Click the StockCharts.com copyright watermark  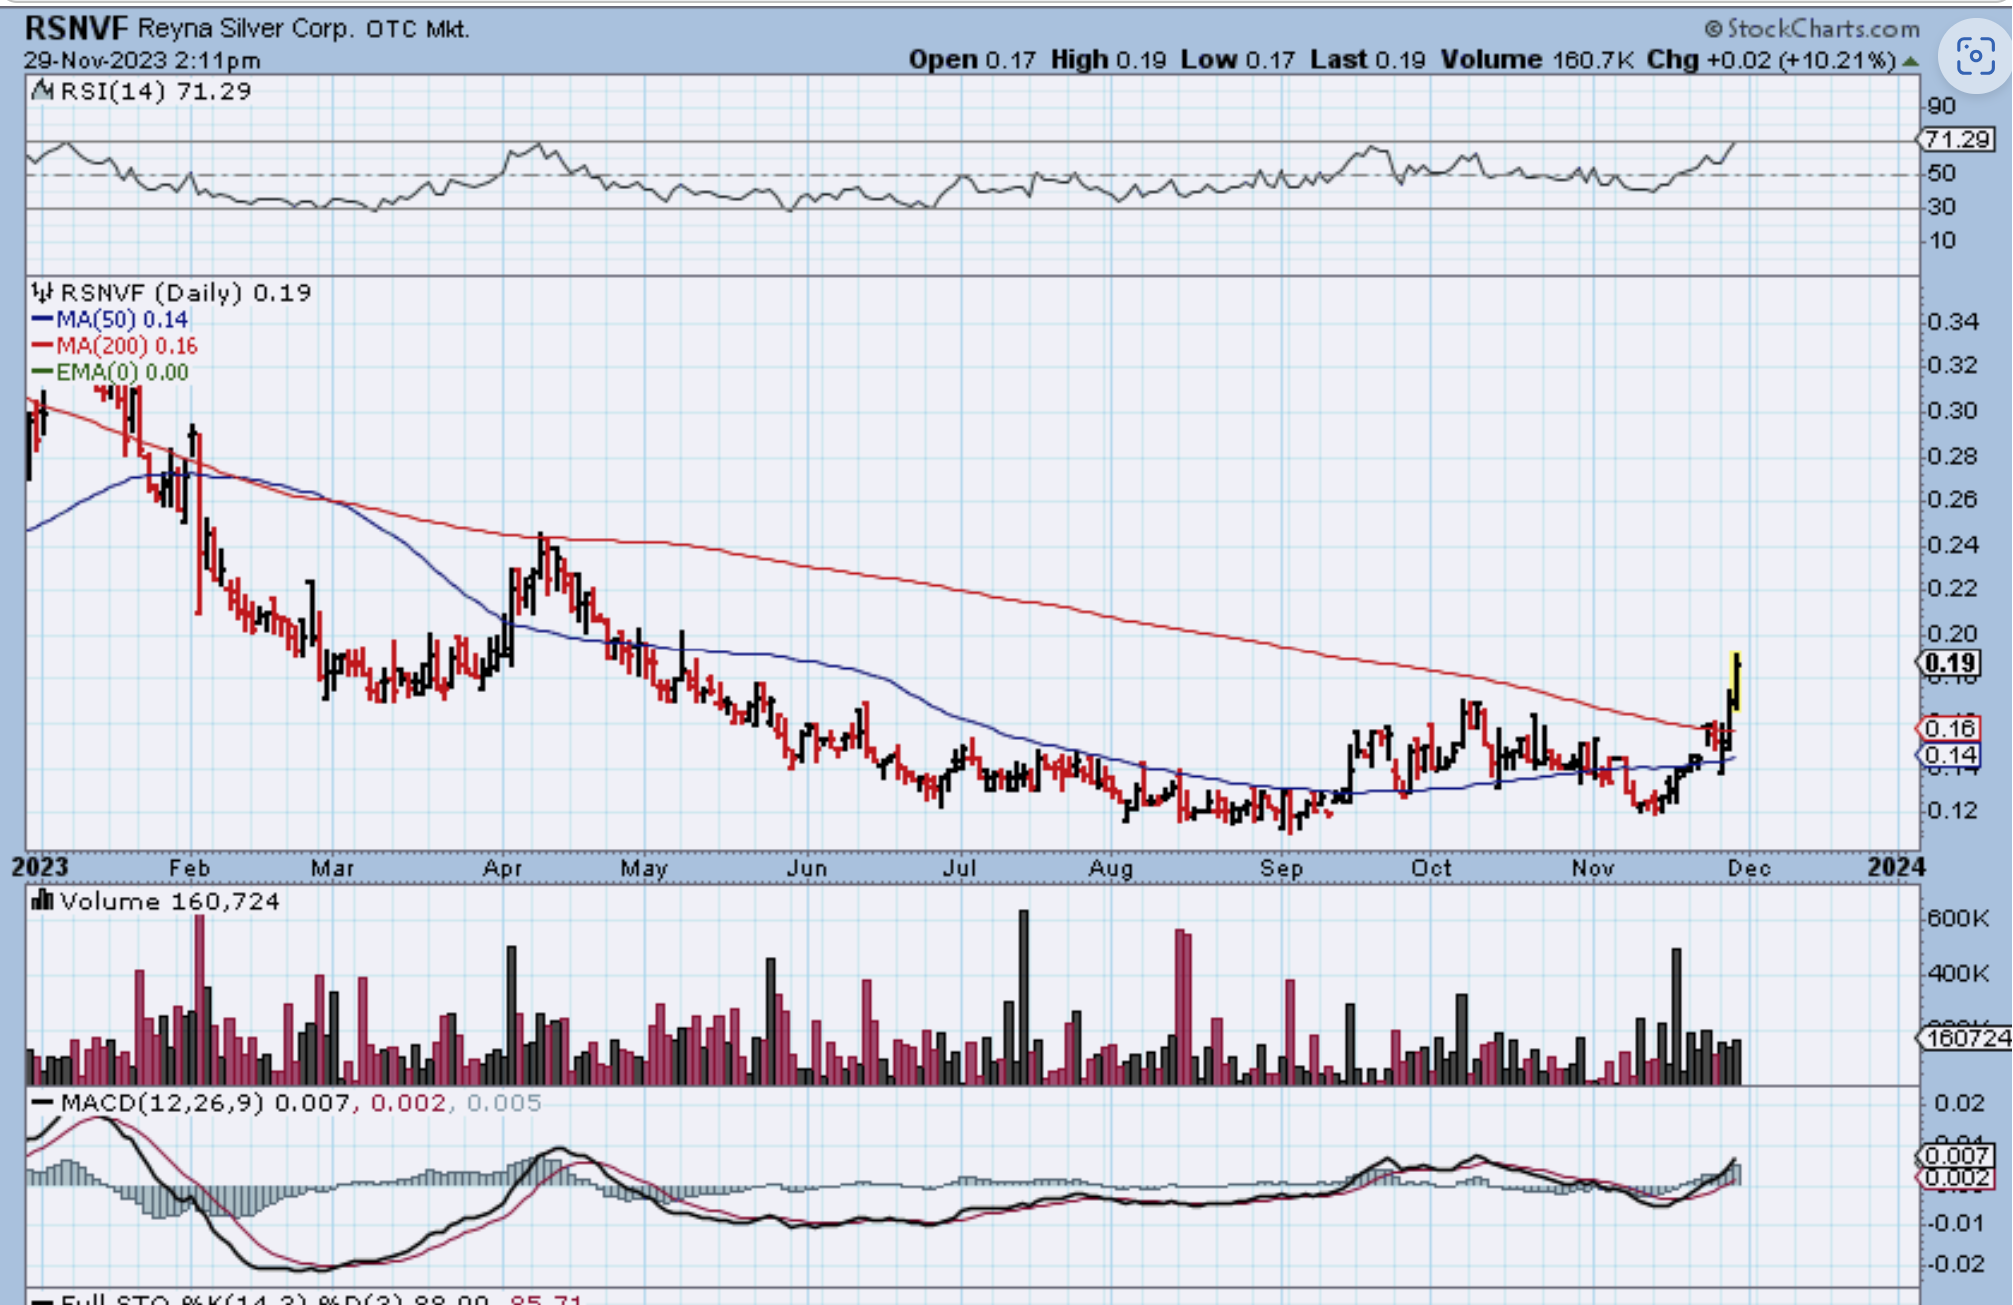1812,29
